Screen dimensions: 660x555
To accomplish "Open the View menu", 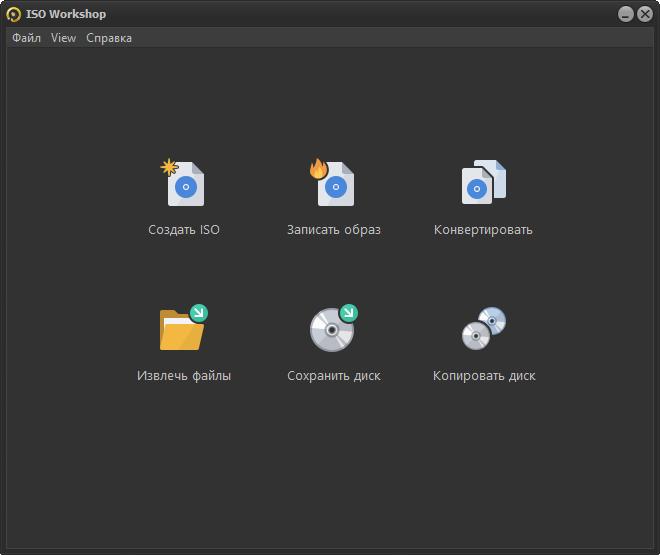I will (x=63, y=38).
